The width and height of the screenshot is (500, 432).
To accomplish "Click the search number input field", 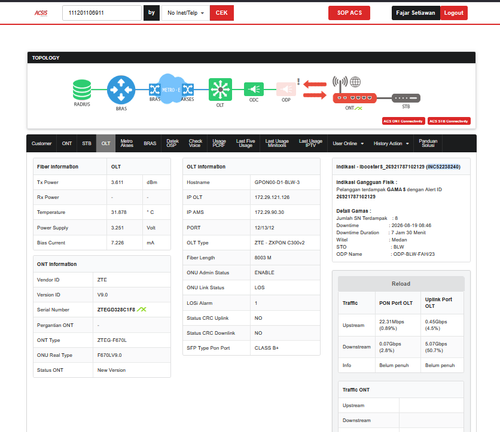I will coord(102,13).
